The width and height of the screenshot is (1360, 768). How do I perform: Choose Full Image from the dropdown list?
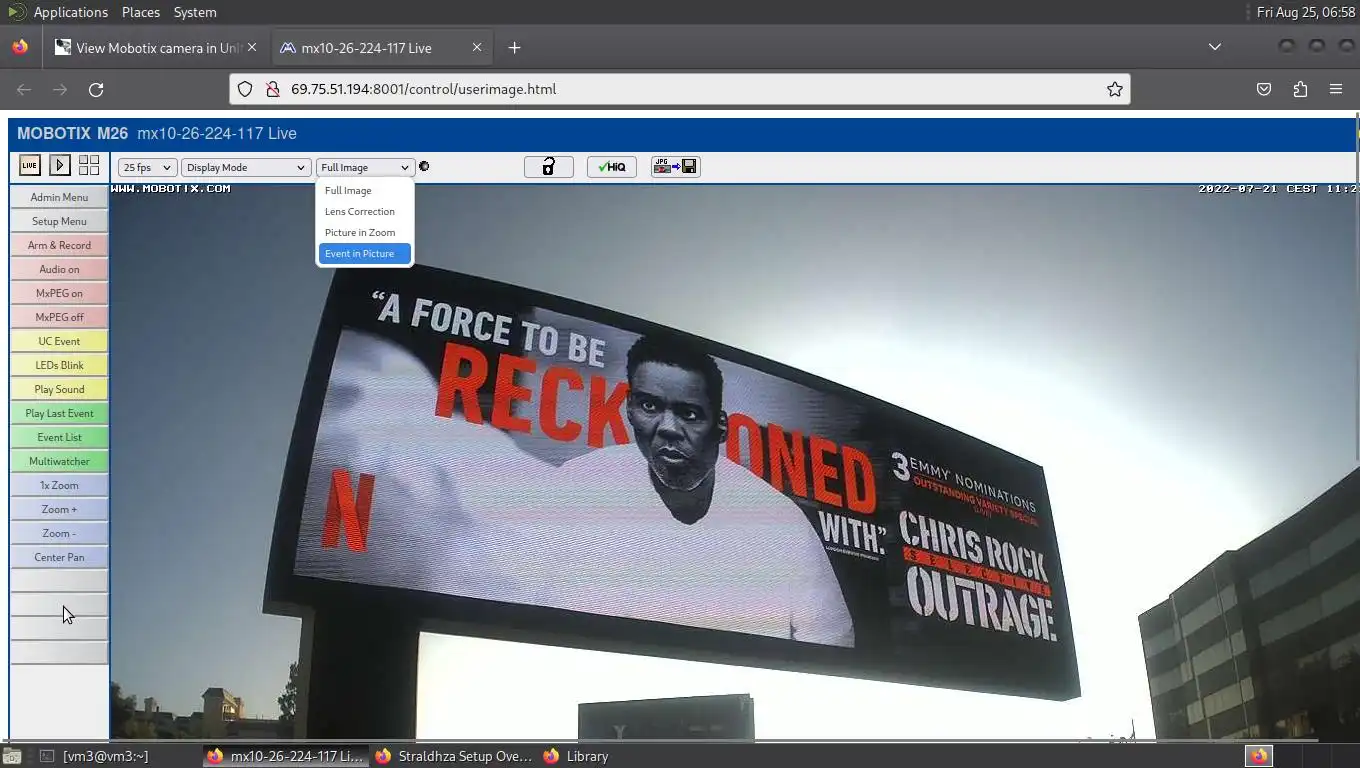[364, 190]
